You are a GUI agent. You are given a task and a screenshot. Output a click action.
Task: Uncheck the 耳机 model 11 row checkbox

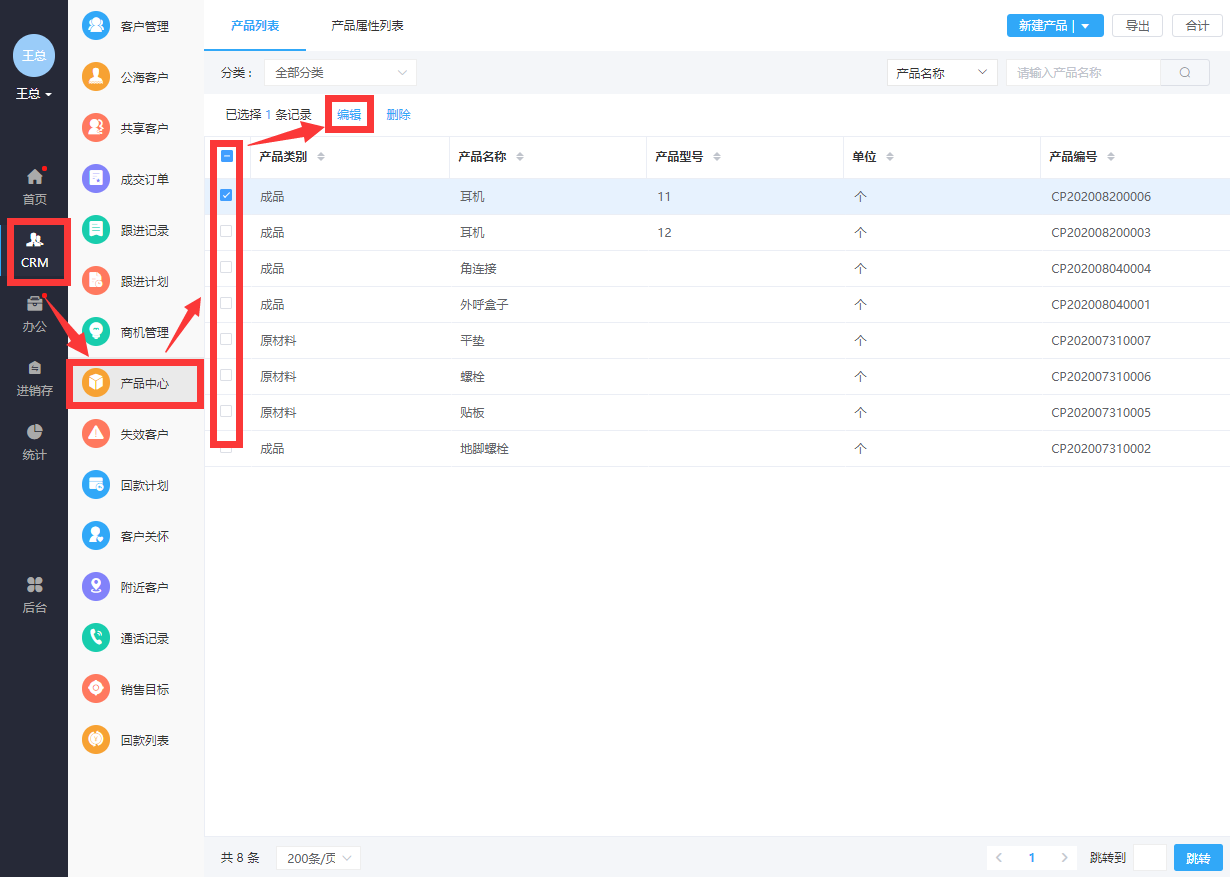click(x=226, y=196)
